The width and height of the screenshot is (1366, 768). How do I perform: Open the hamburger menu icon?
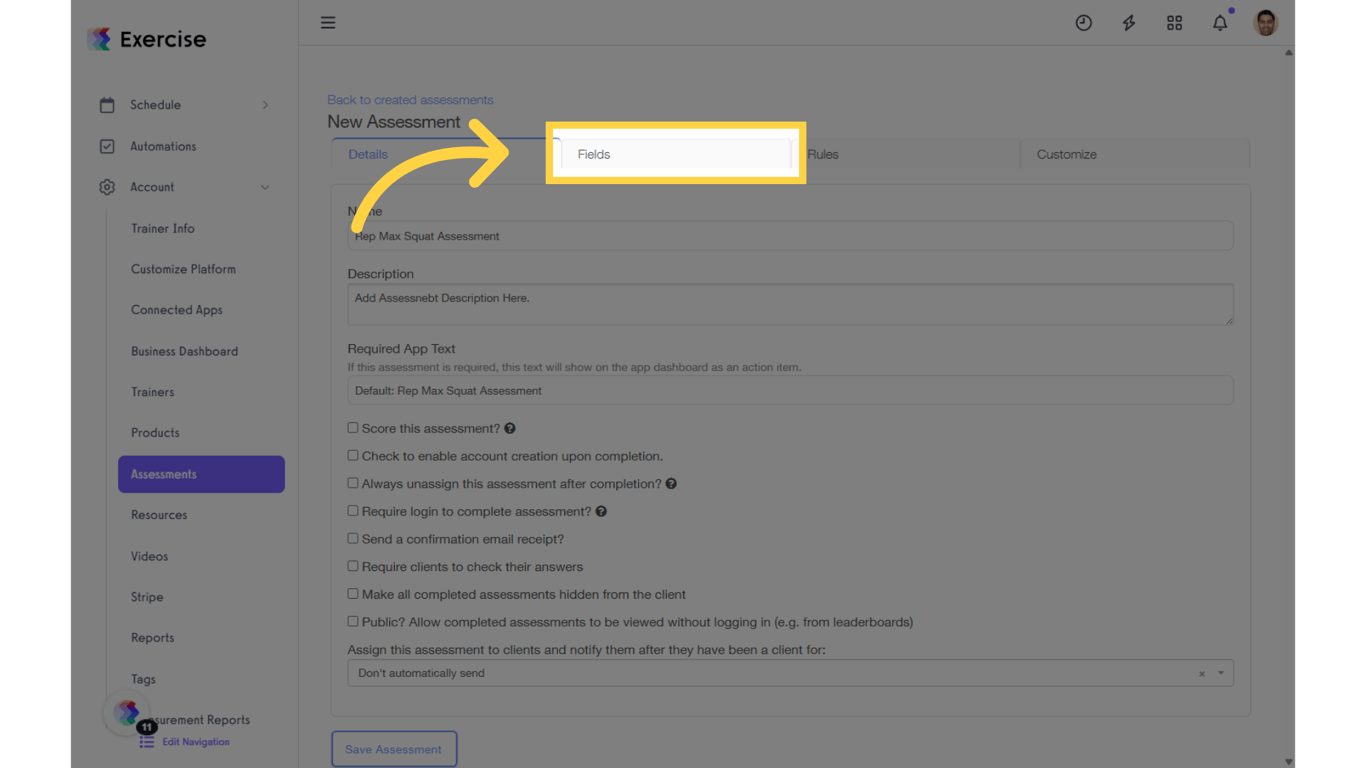tap(328, 22)
